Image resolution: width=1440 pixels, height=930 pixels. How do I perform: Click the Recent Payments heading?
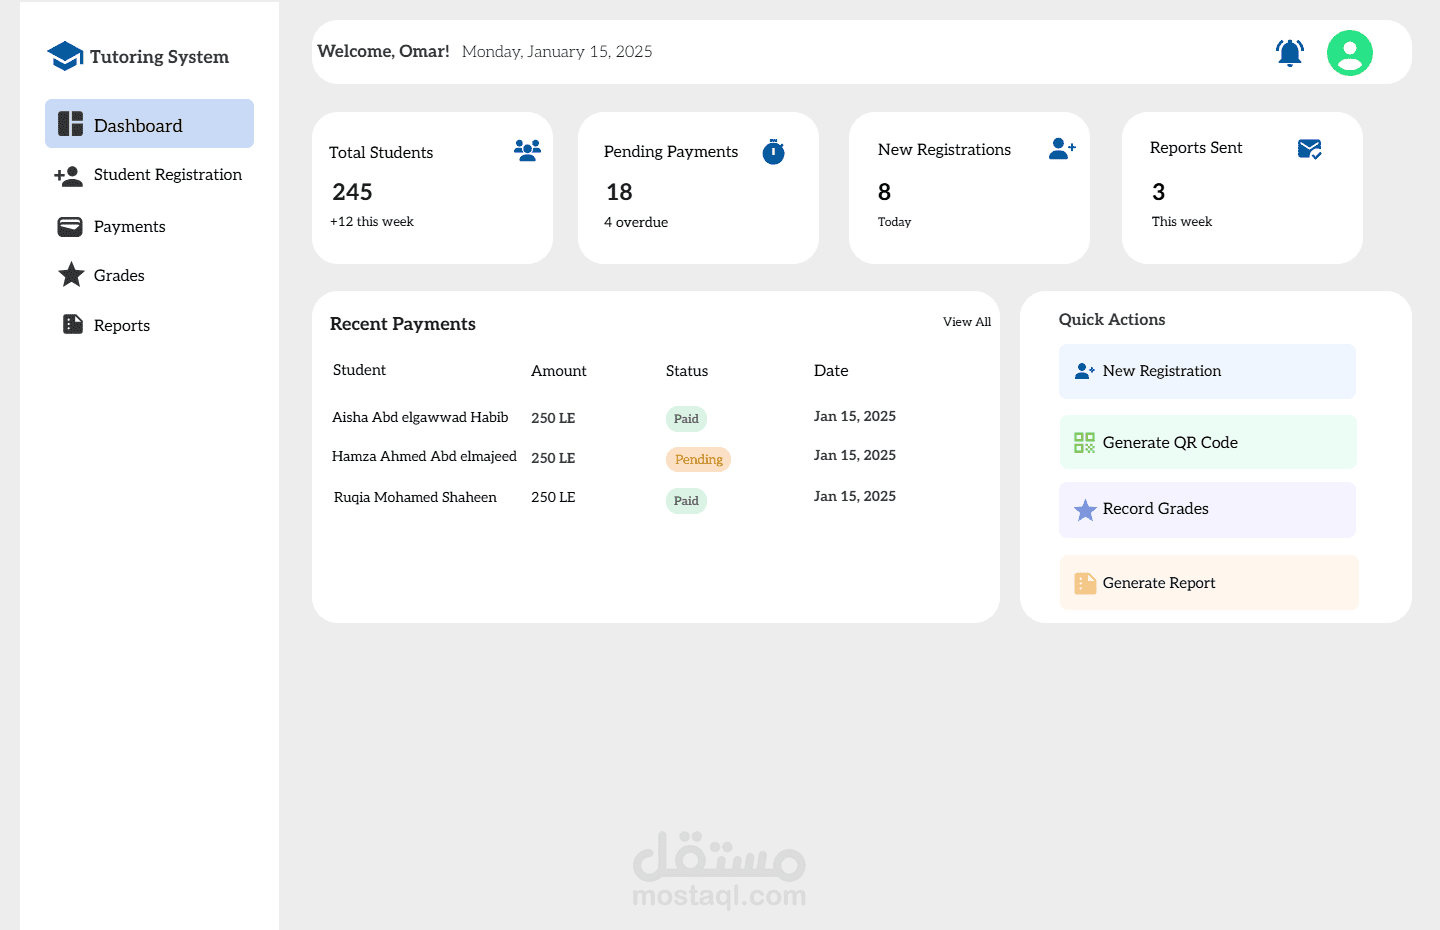[403, 324]
